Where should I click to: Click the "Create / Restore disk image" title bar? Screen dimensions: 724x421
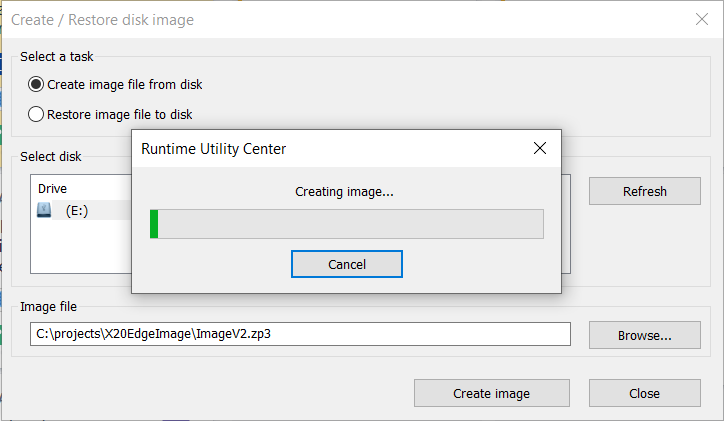103,20
